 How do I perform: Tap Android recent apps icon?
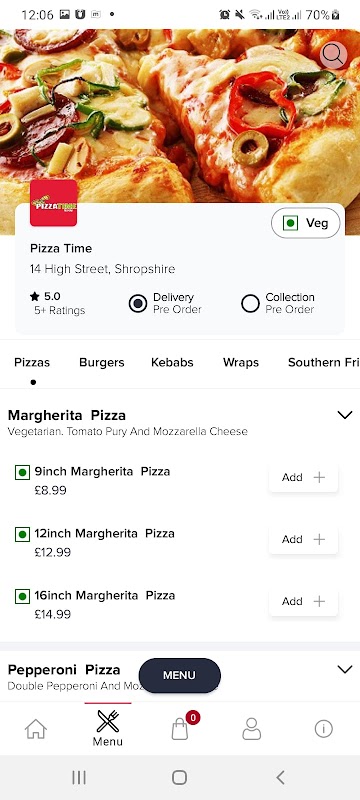[x=79, y=777]
